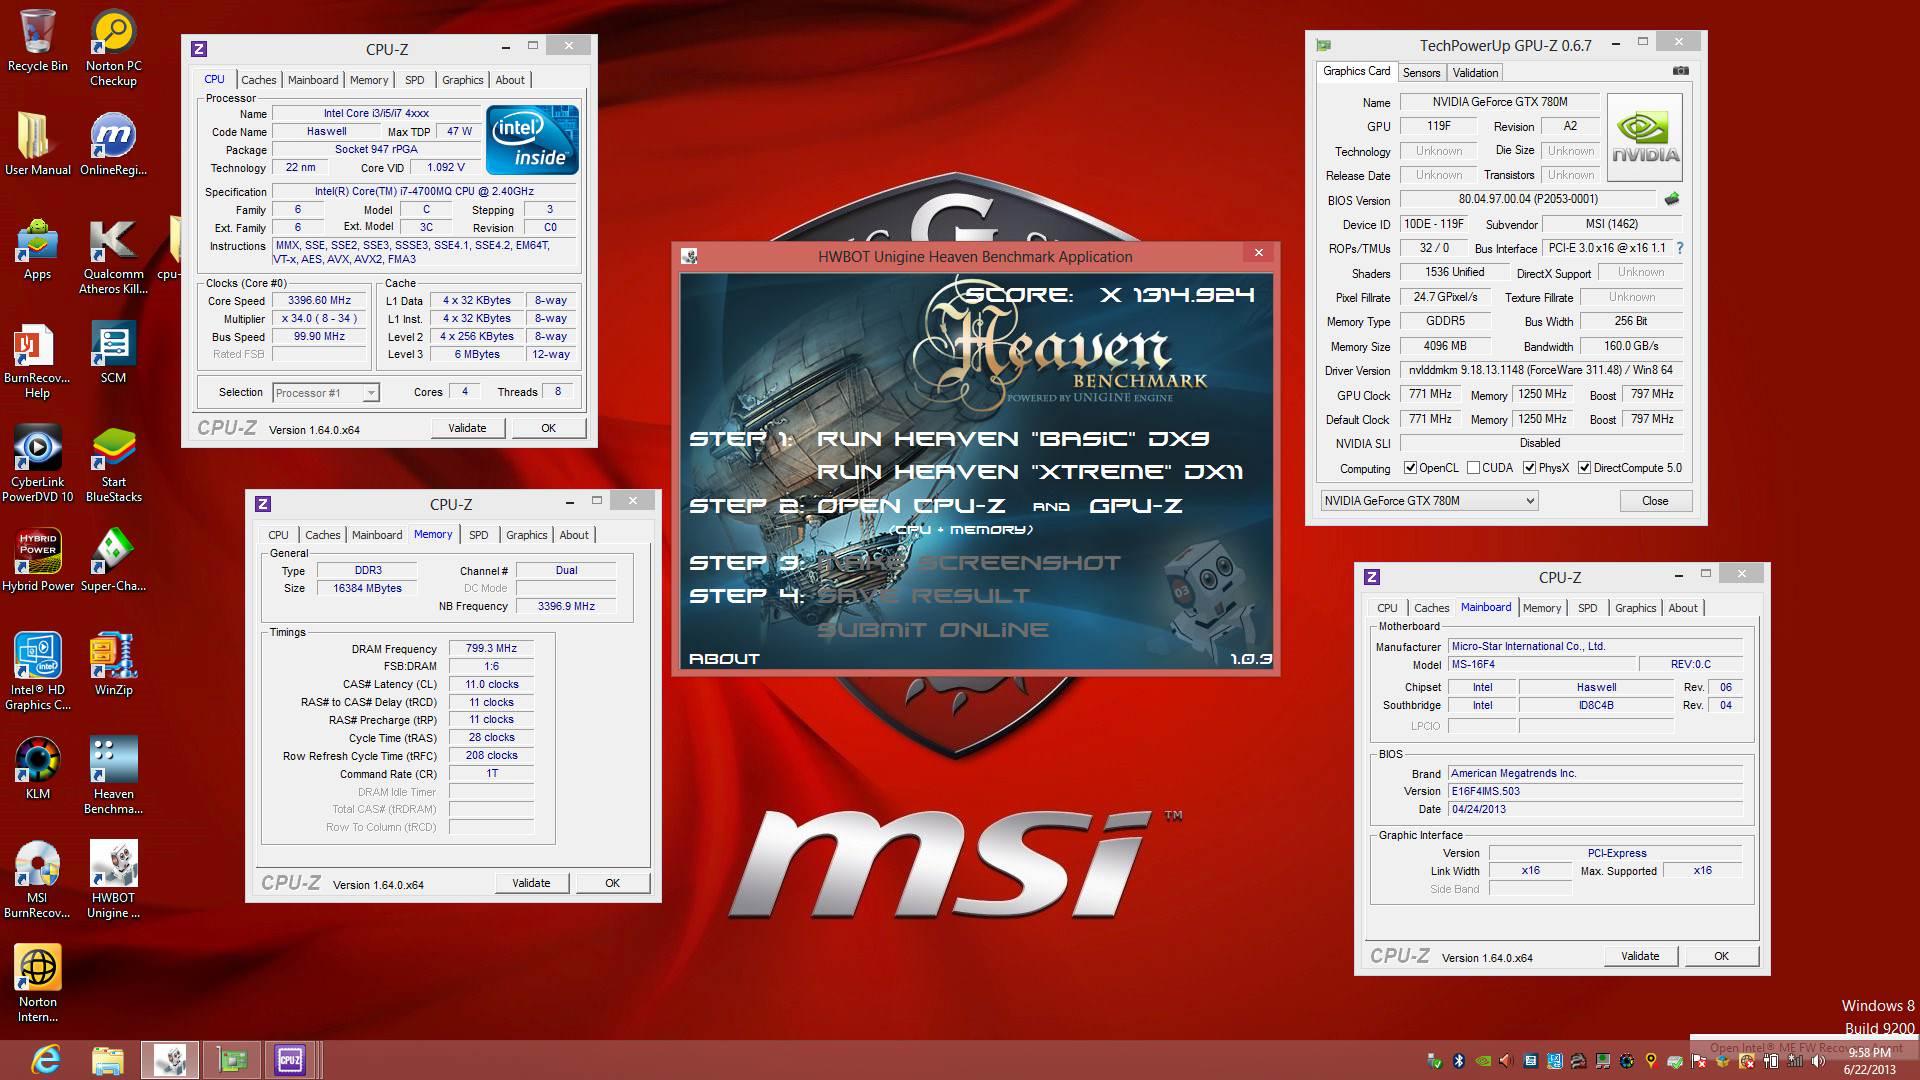Image resolution: width=1920 pixels, height=1080 pixels.
Task: Click Run Heaven "Basic" DX9 step
Action: [1012, 439]
